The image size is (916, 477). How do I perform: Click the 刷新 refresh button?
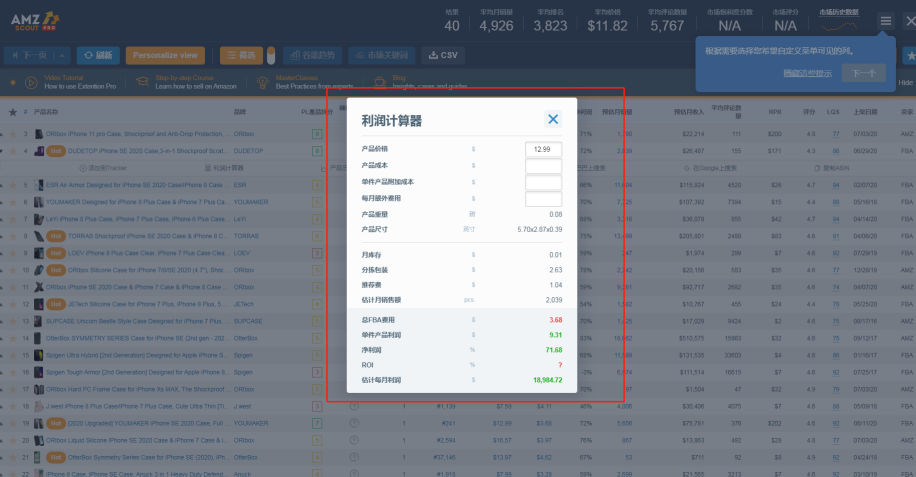pyautogui.click(x=98, y=55)
